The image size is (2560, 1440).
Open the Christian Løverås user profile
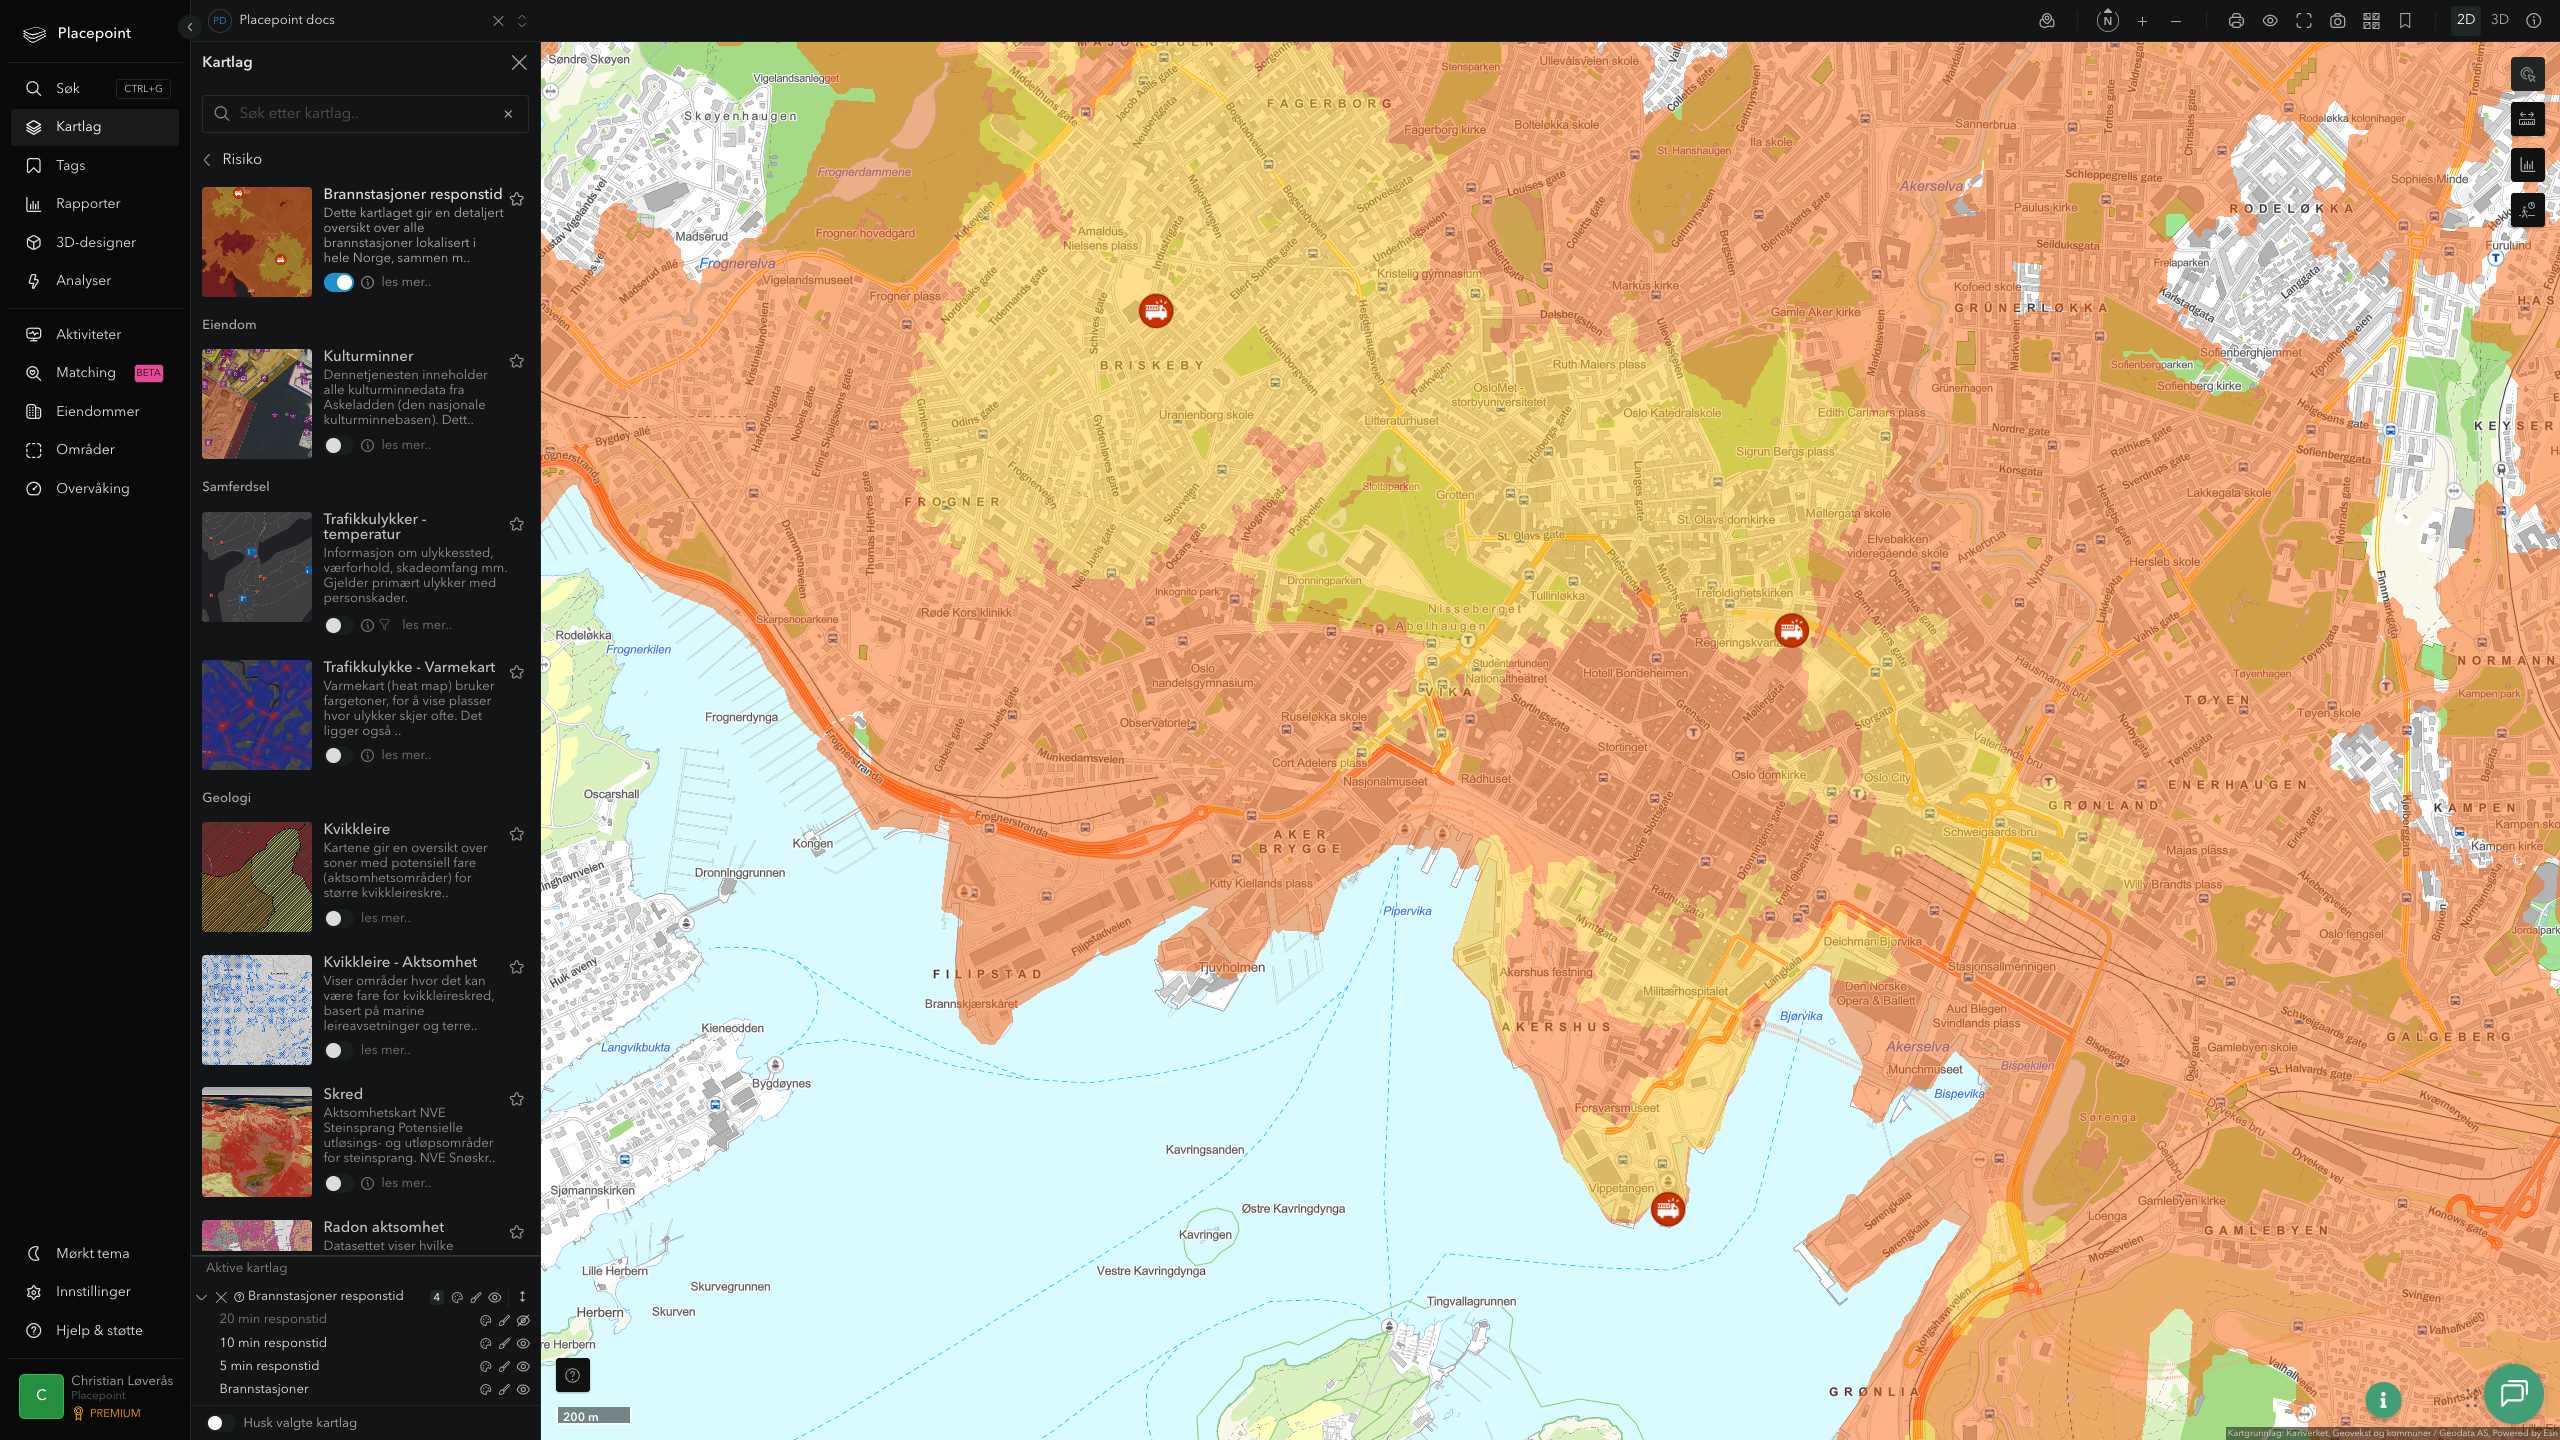coord(95,1396)
